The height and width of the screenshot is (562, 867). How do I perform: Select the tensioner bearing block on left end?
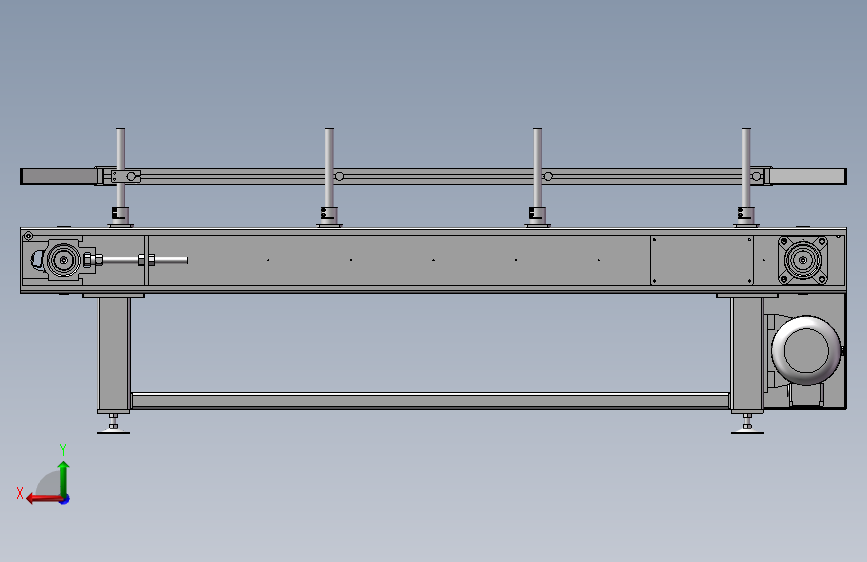(62, 260)
